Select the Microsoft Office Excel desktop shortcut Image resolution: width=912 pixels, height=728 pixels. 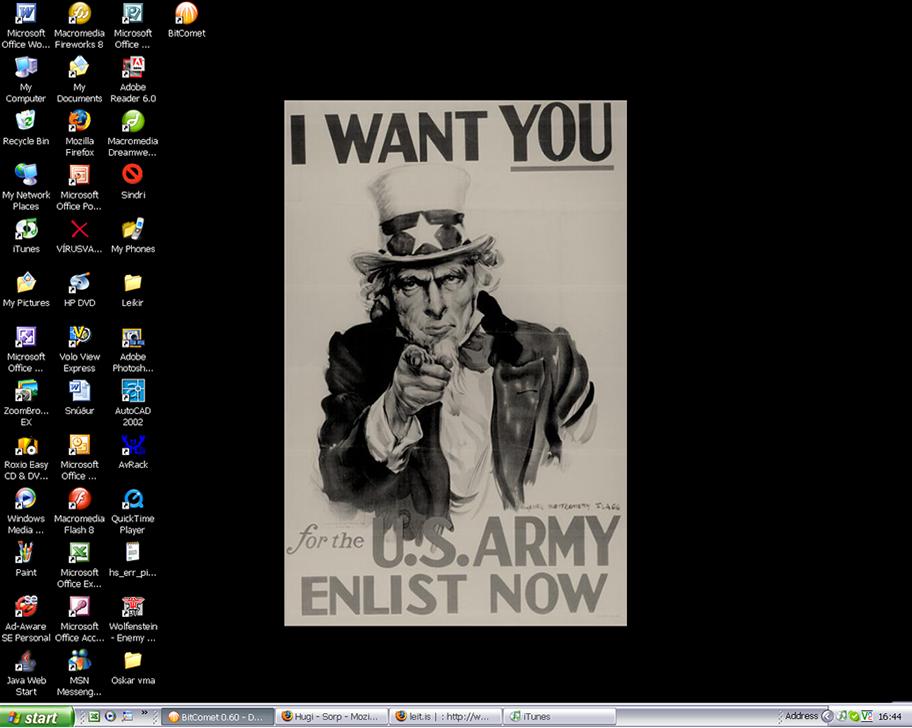click(79, 566)
